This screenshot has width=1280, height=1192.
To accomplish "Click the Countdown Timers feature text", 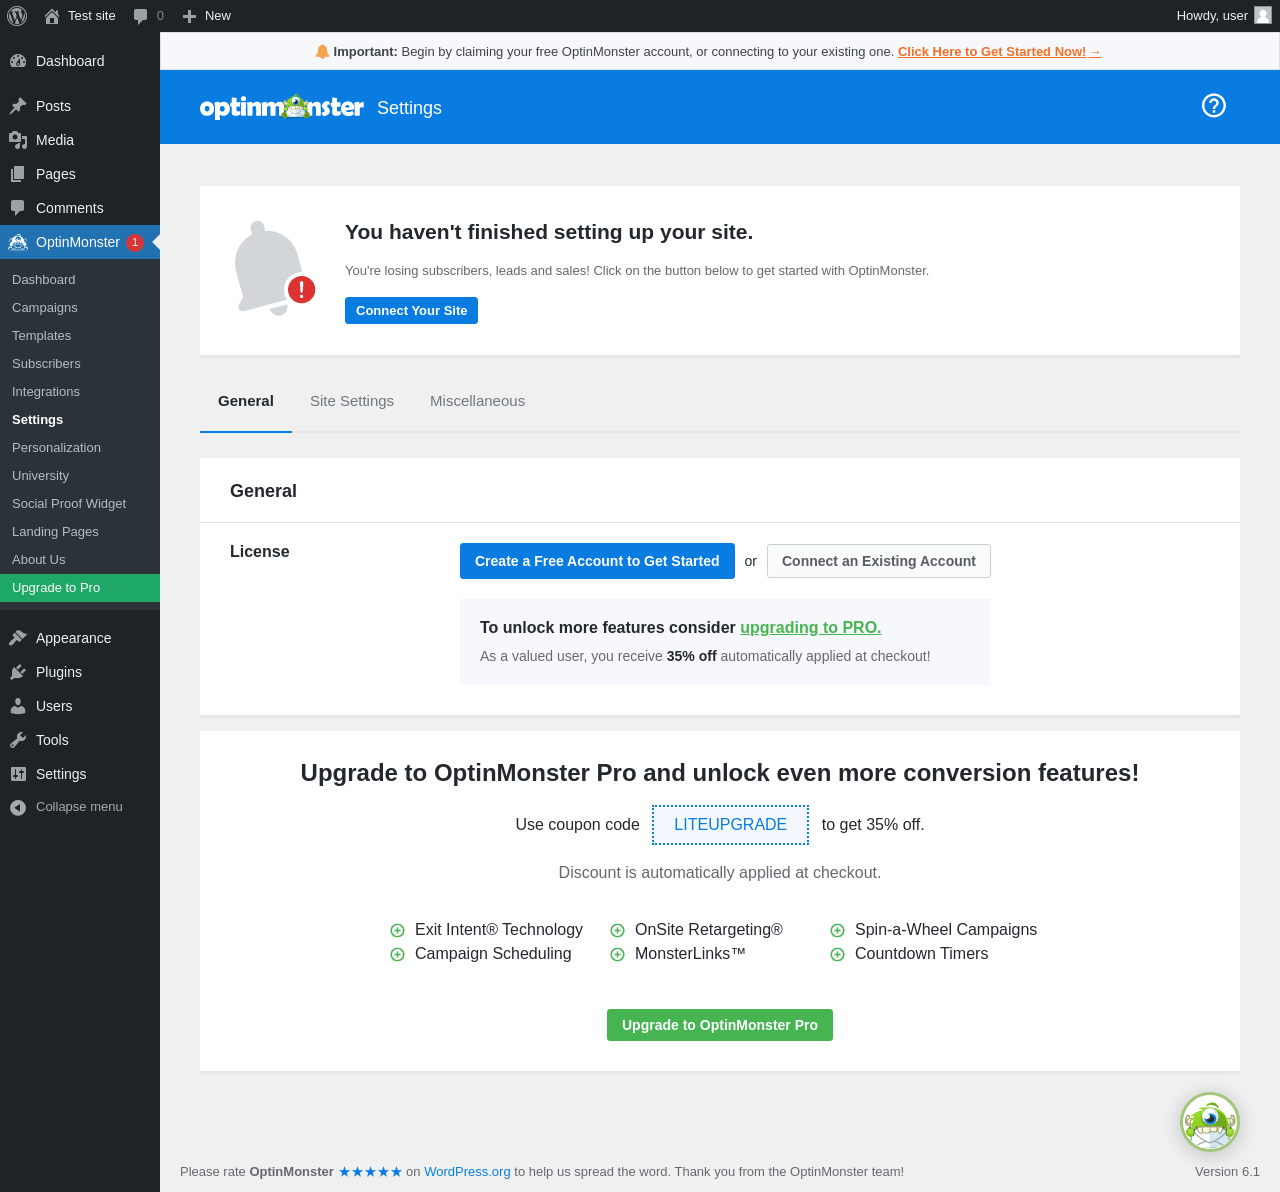I will click(x=921, y=954).
